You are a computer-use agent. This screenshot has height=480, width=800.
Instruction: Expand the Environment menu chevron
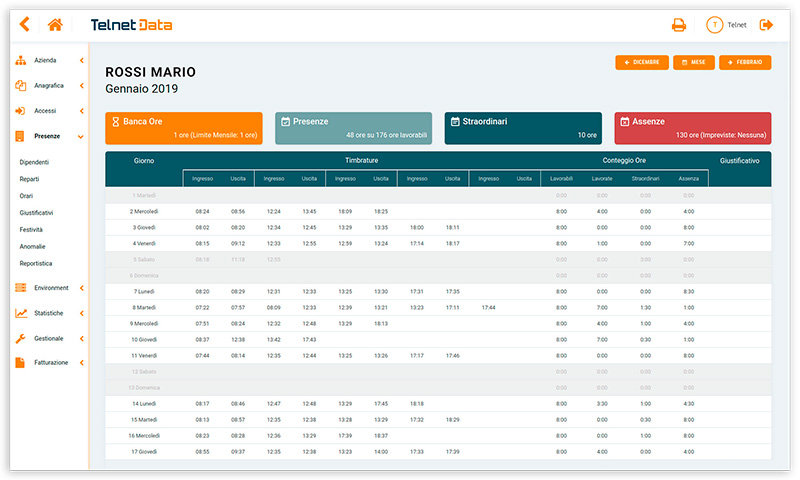coord(82,288)
